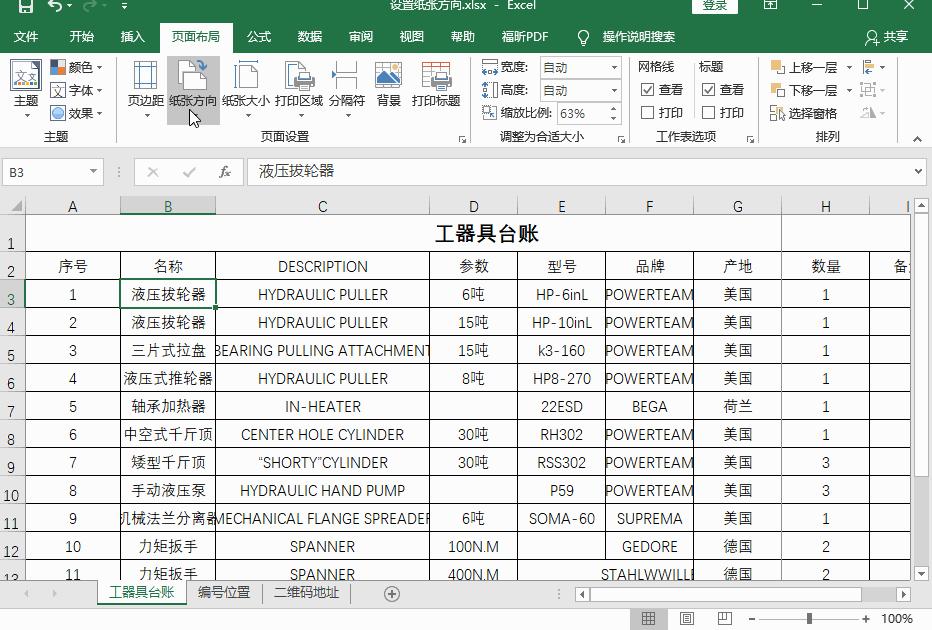Switch to the 公式 ribbon tab
Viewport: 932px width, 630px height.
(257, 37)
